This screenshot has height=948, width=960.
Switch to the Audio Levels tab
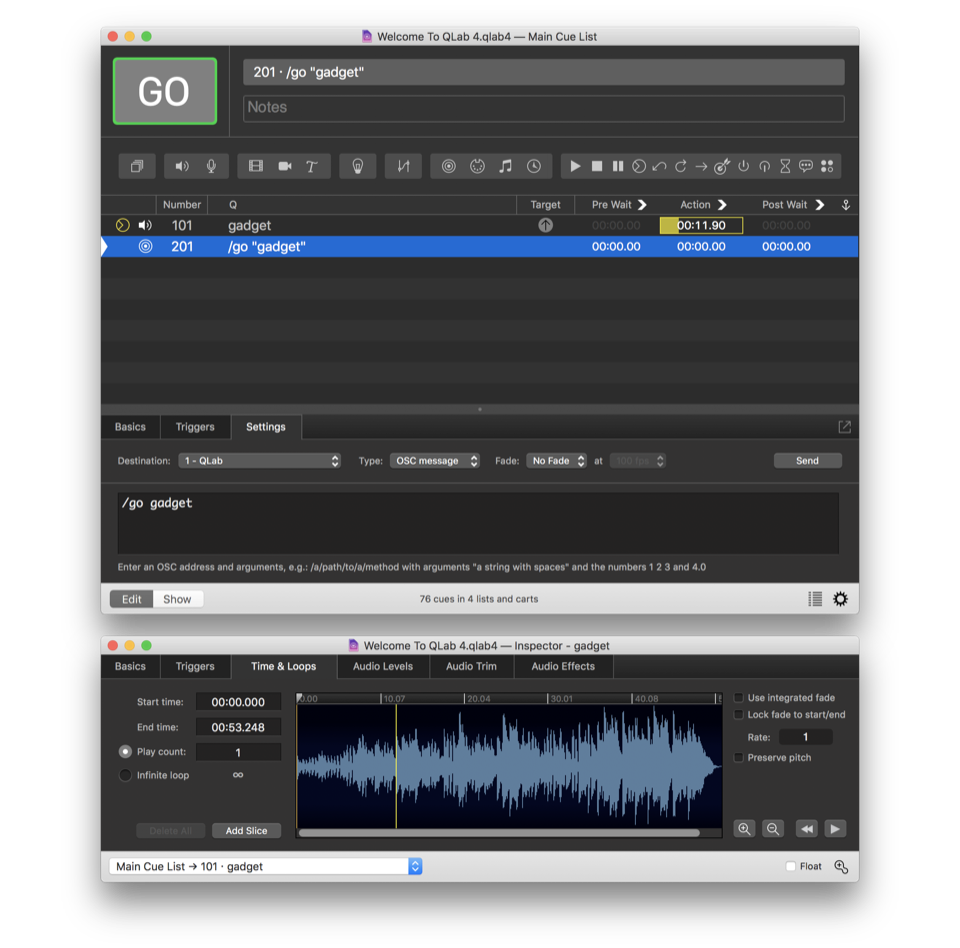pos(383,667)
